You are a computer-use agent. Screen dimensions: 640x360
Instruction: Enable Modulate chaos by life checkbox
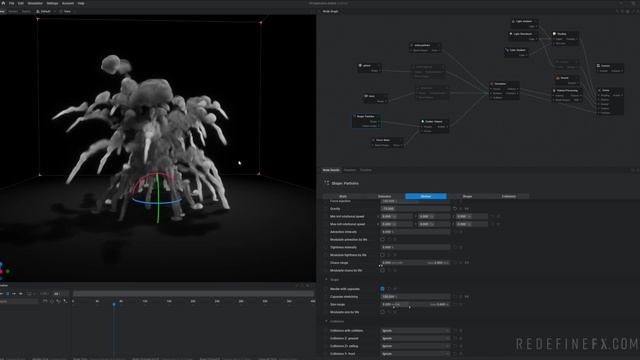point(382,271)
